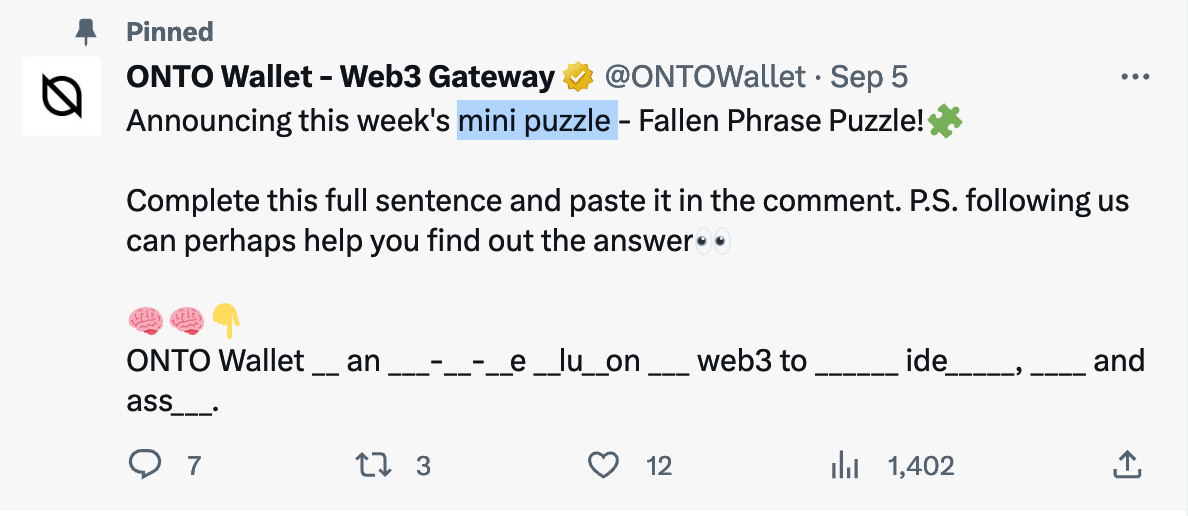
Task: Click the eyes emoji after 'answer'
Action: [712, 242]
